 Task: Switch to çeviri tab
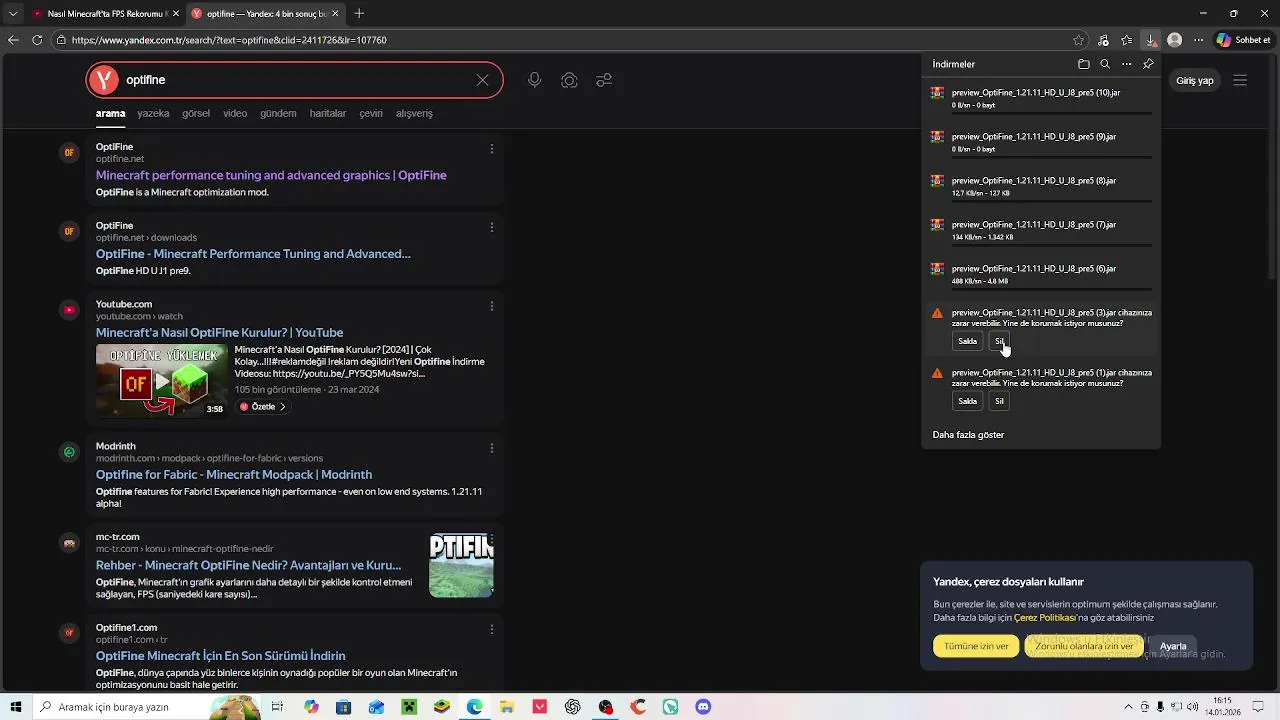(x=371, y=113)
